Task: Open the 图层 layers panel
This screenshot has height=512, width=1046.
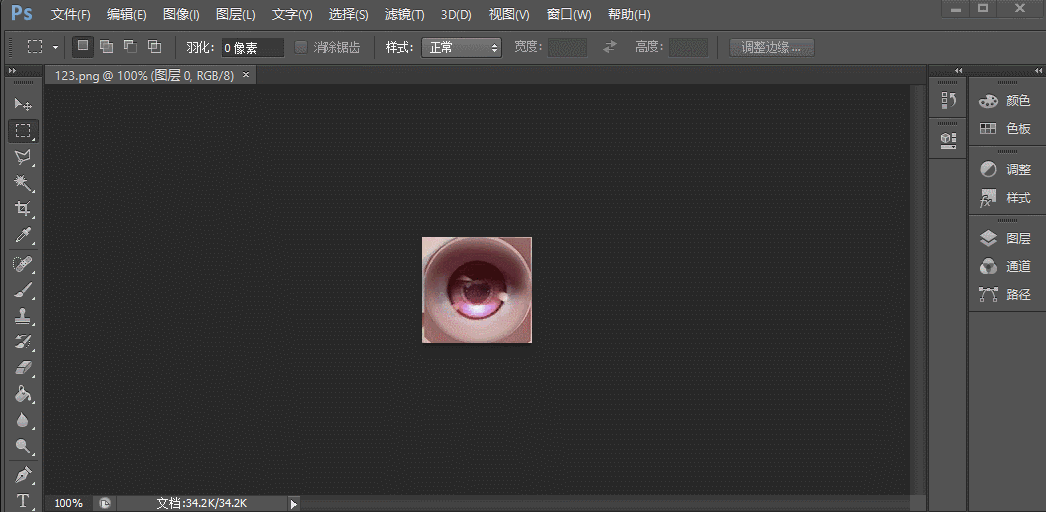Action: click(1006, 238)
